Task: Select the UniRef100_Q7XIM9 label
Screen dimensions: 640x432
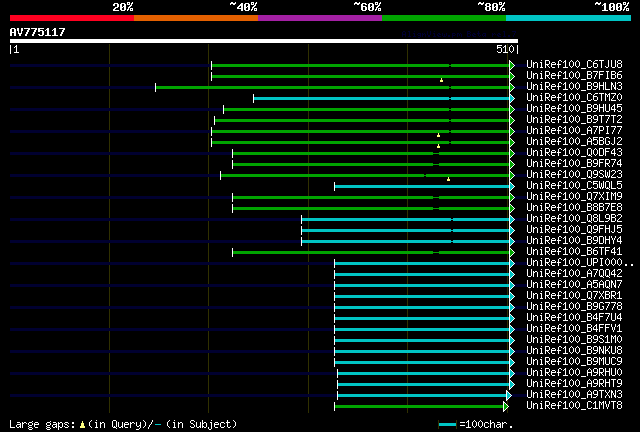Action: tap(574, 197)
